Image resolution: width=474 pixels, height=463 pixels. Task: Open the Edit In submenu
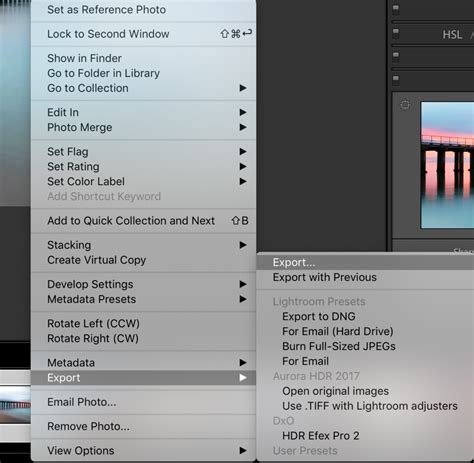[x=143, y=112]
